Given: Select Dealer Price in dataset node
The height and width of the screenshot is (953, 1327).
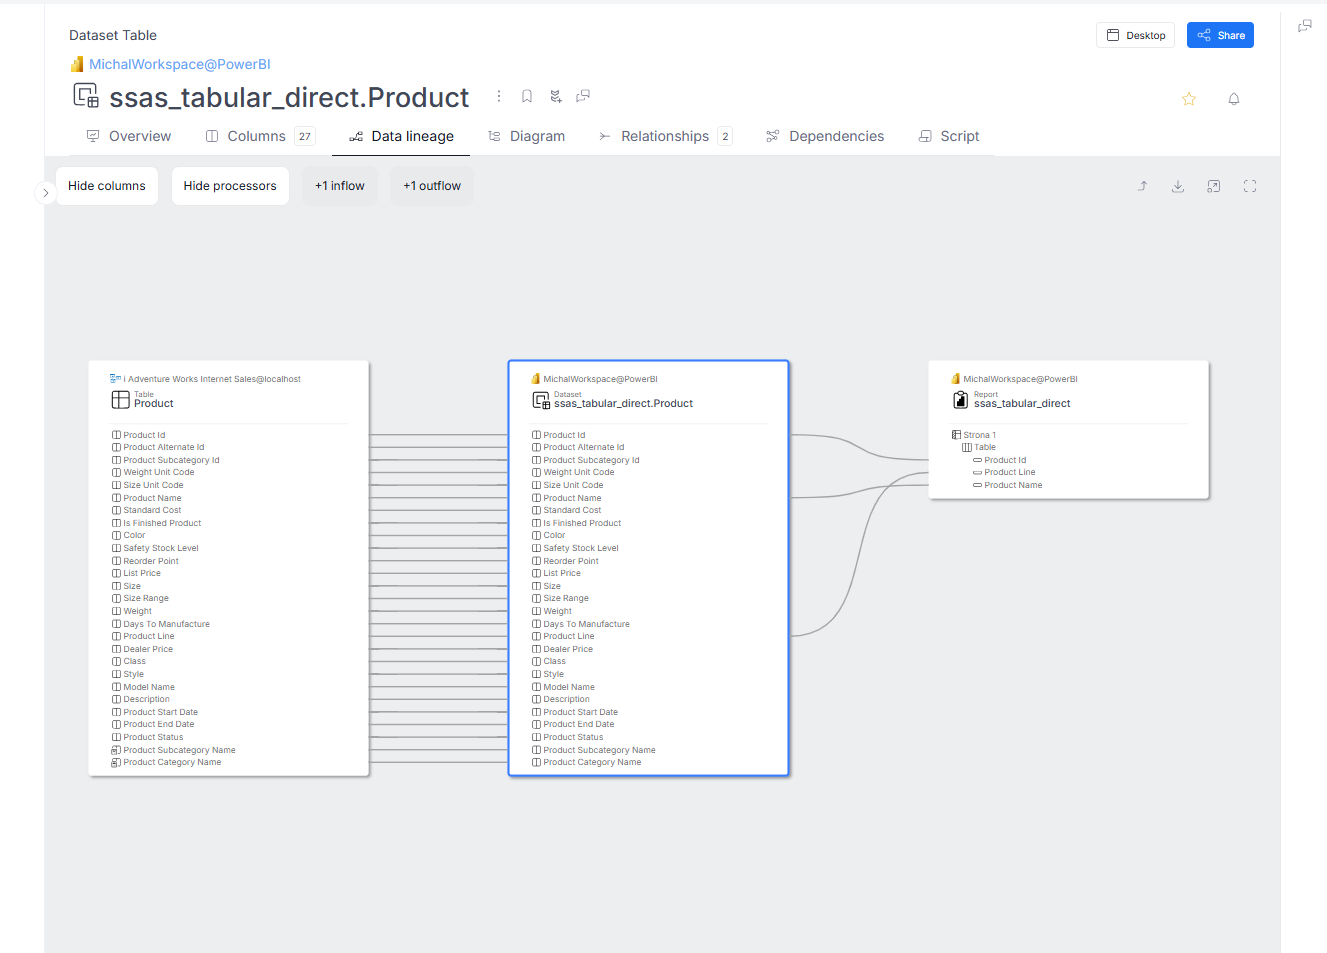Looking at the screenshot, I should click(568, 649).
